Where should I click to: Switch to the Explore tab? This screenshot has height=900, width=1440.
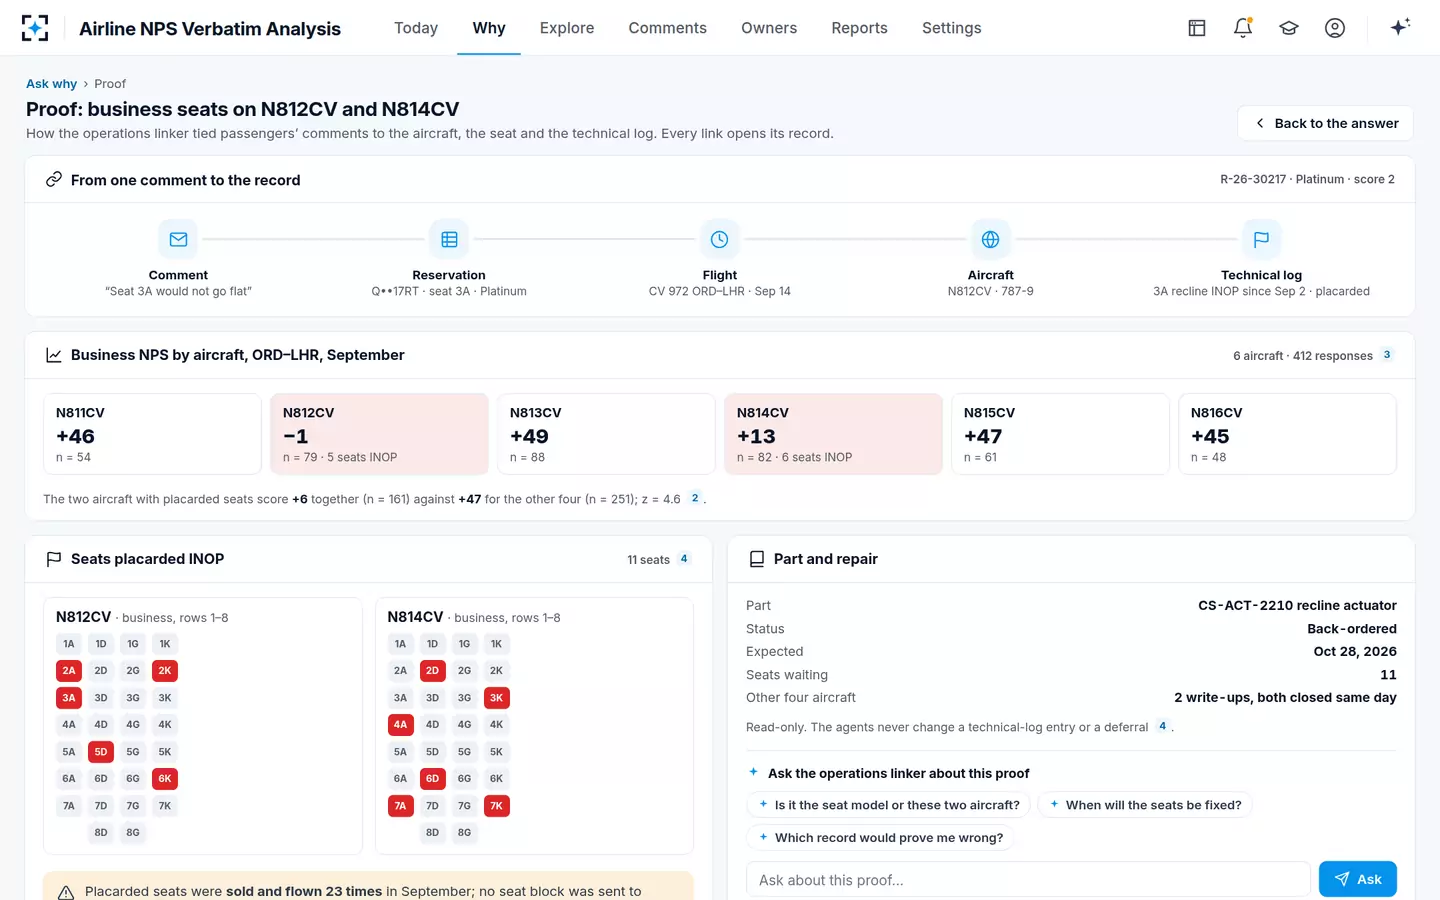click(567, 28)
